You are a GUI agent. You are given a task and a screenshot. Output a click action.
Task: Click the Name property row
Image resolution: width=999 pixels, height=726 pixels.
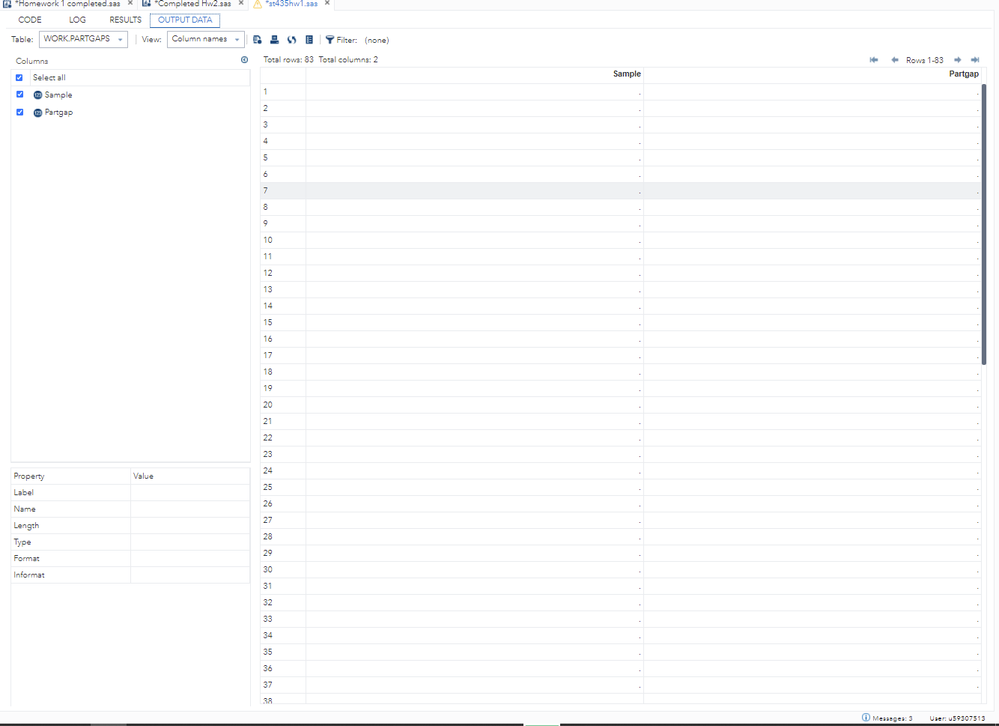pos(130,509)
